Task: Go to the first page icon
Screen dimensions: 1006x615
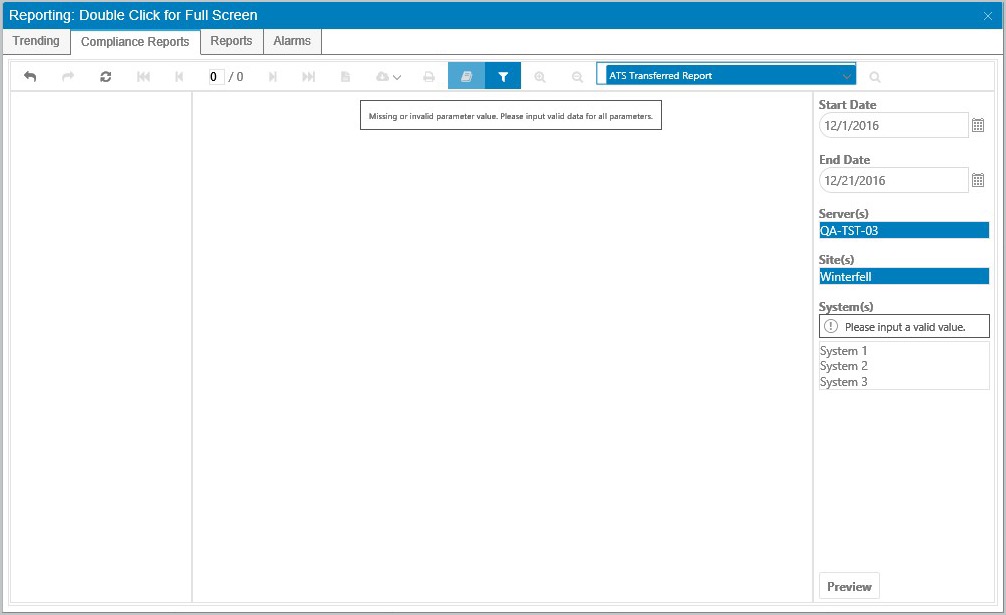Action: coord(143,76)
